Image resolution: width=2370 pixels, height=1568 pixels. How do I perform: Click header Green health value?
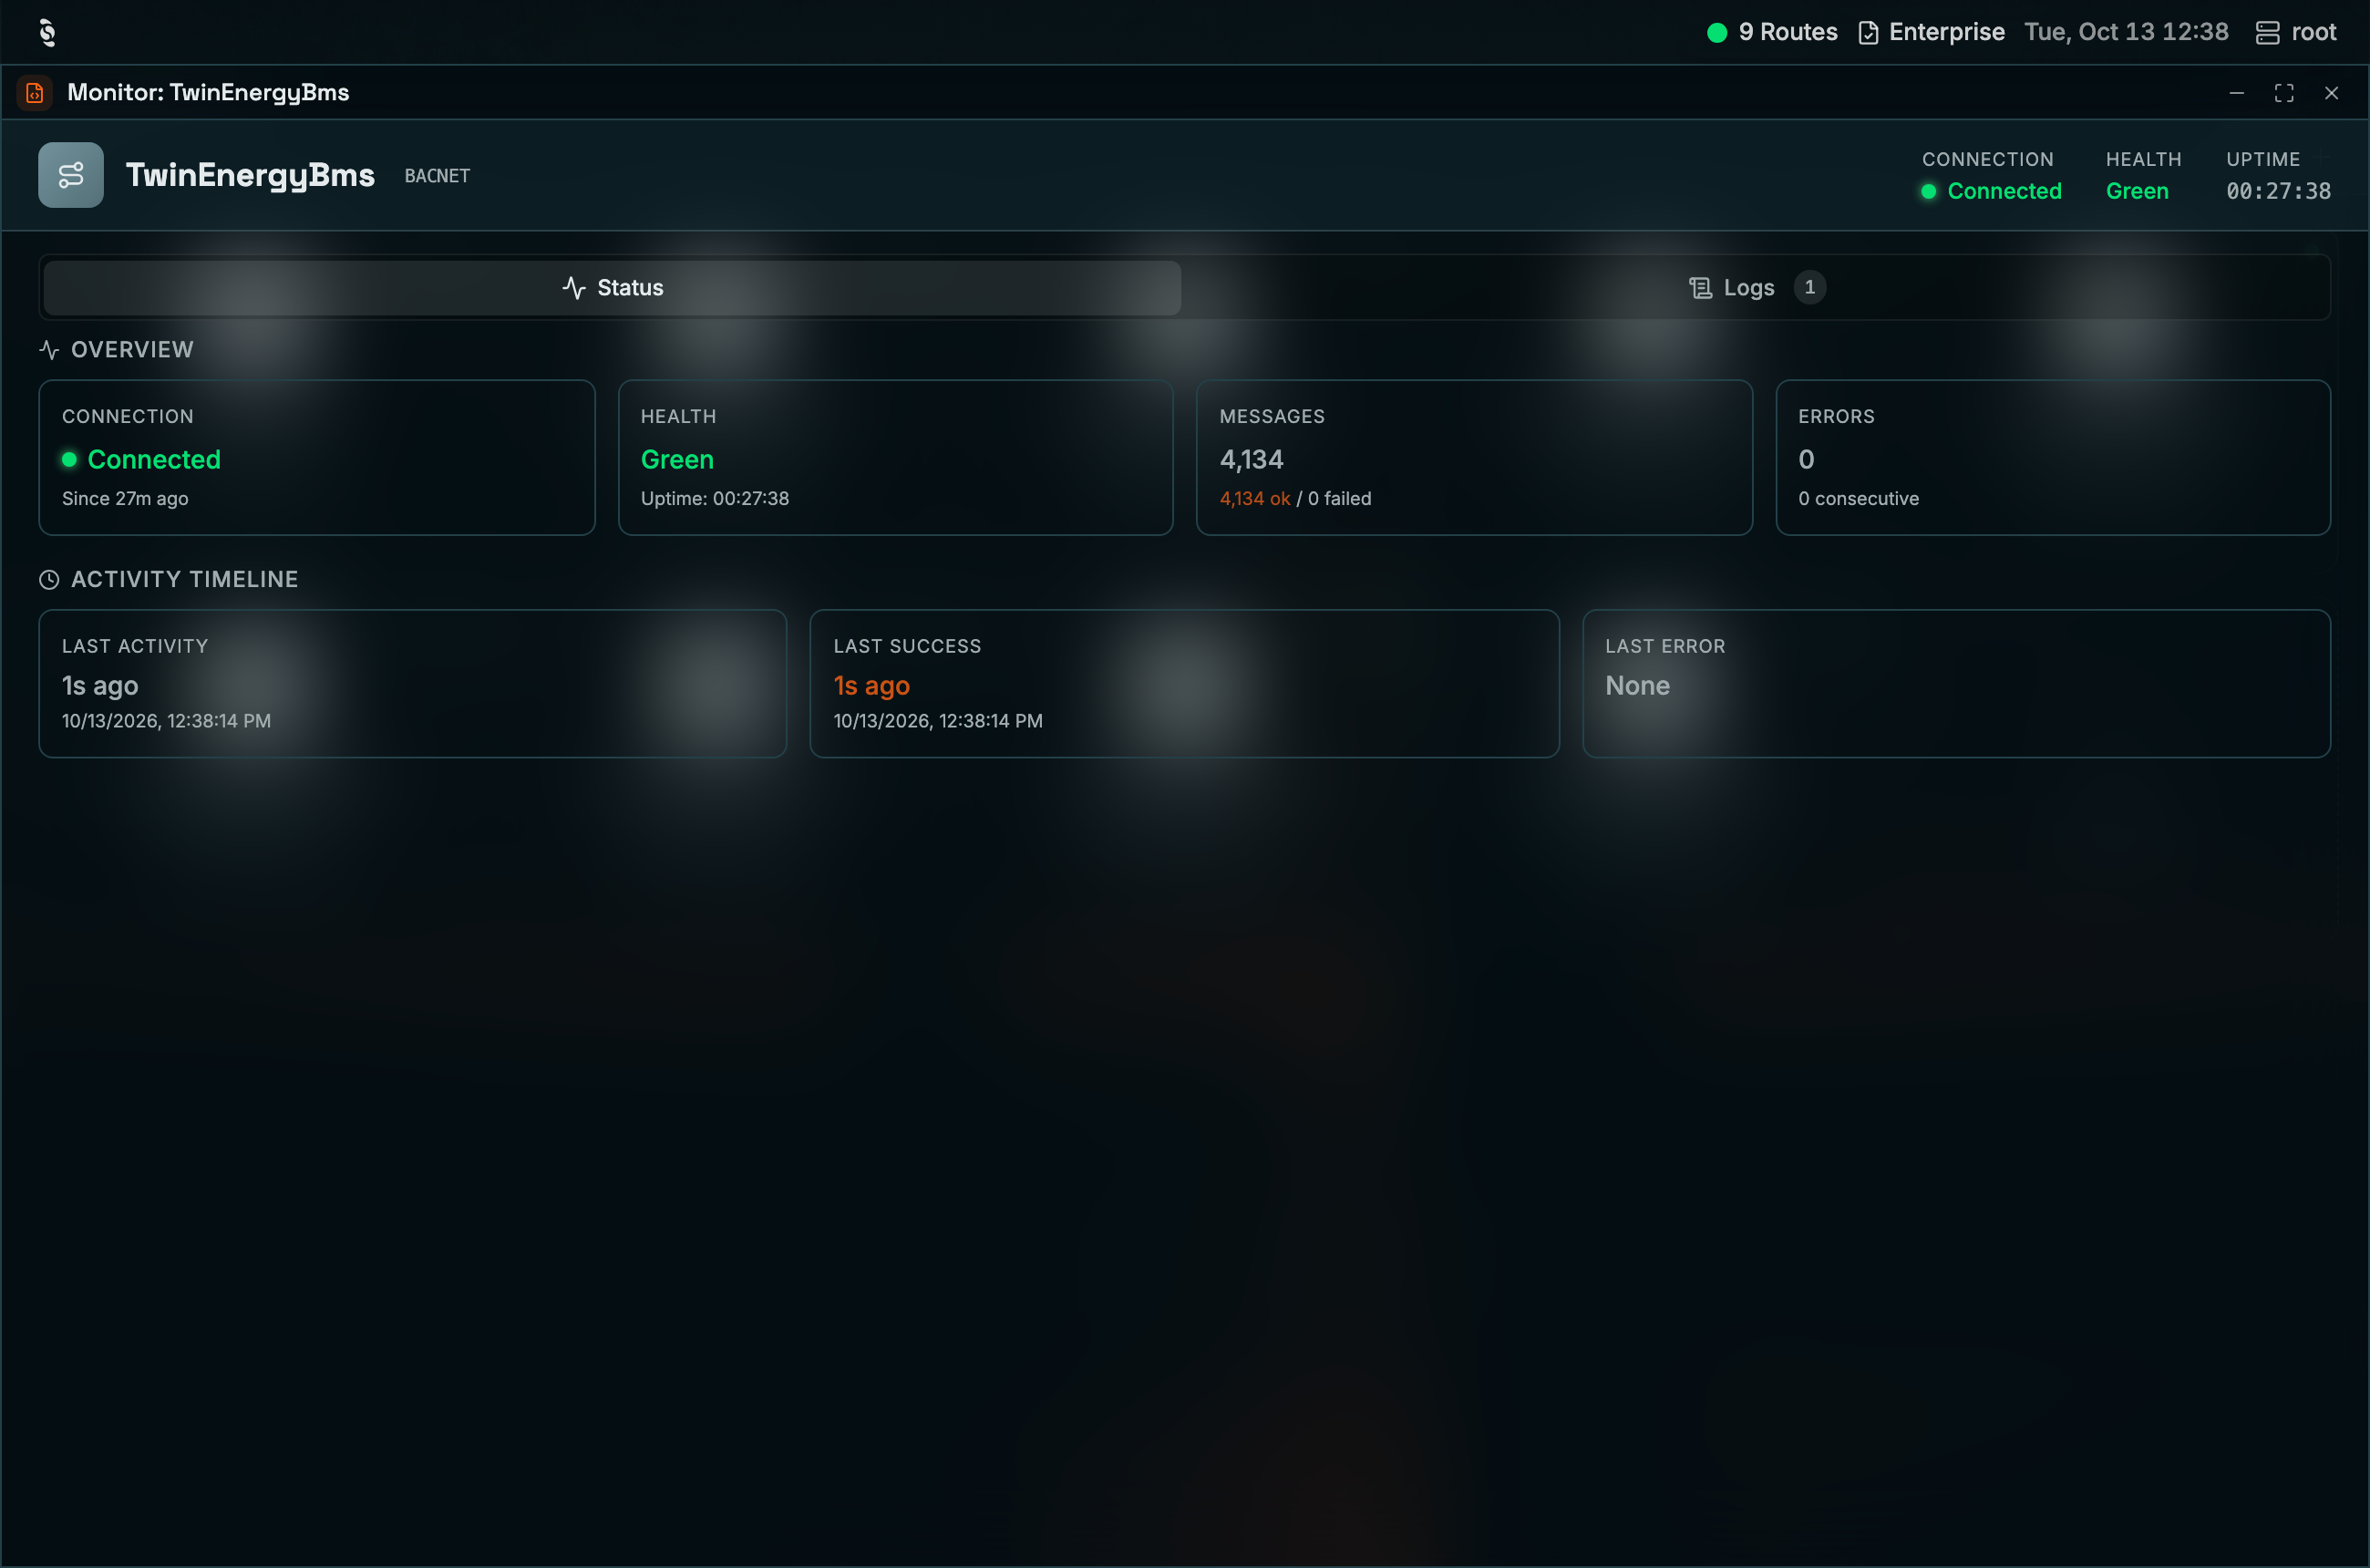click(x=2137, y=191)
